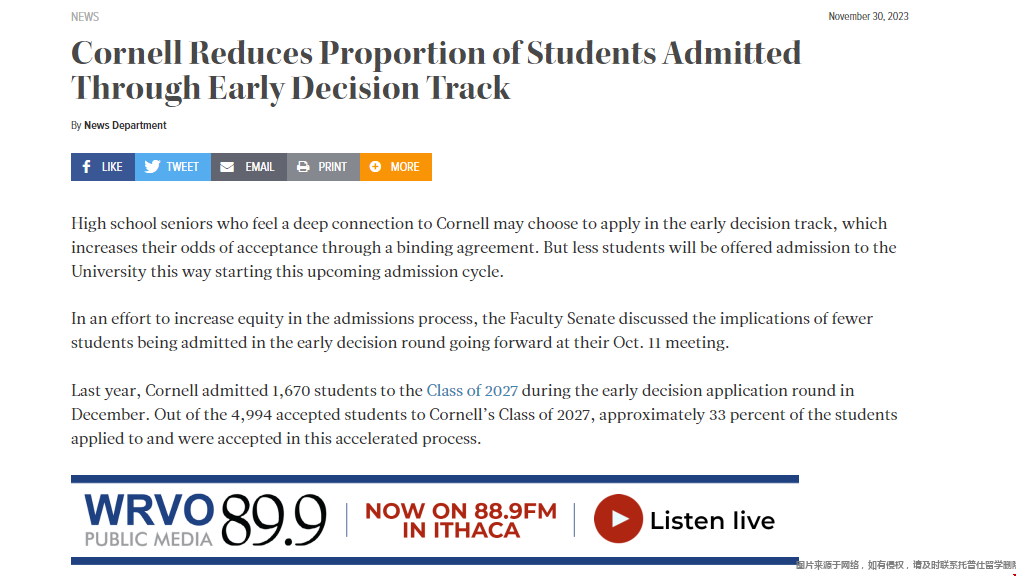Open the News Department author link
1016x576 pixels.
pyautogui.click(x=125, y=126)
